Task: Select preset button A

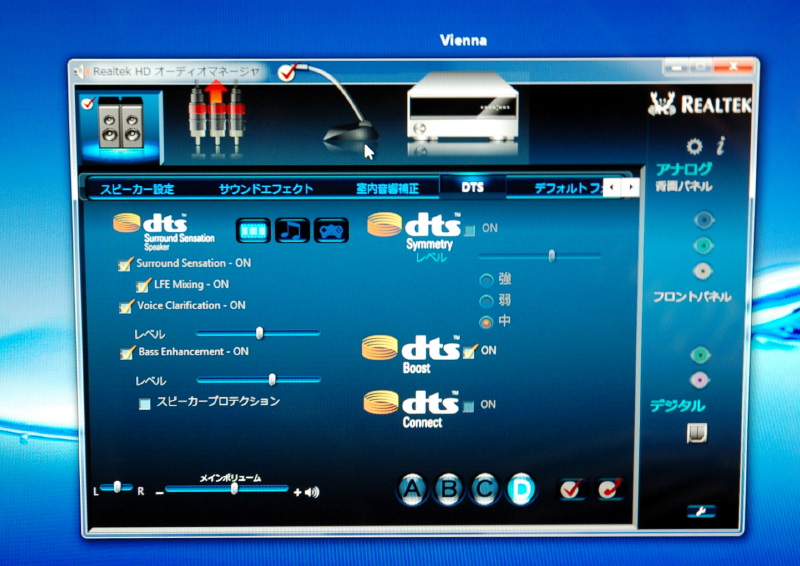Action: coord(412,489)
